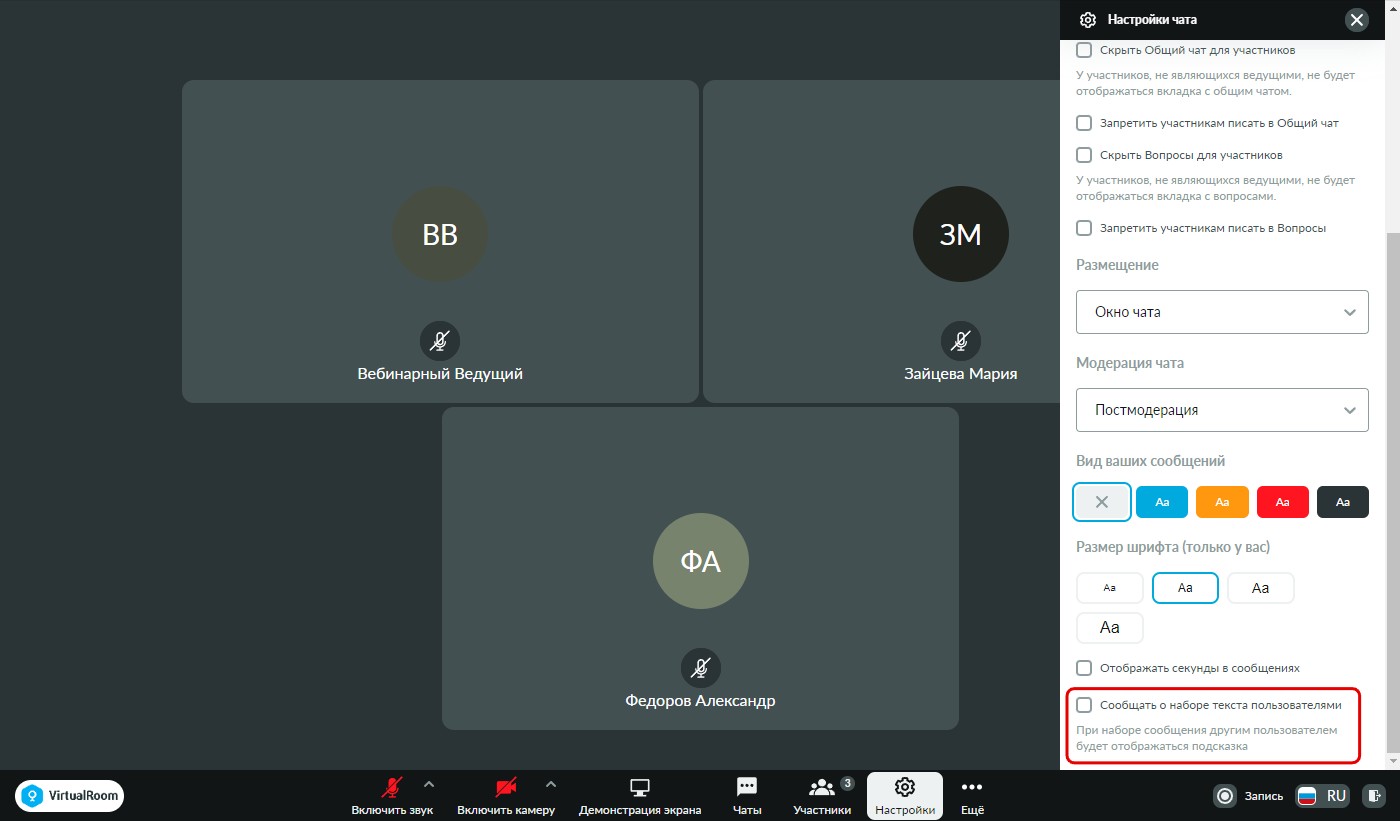Click the ВВ avatar of Вебинарный Ведущий

[440, 234]
